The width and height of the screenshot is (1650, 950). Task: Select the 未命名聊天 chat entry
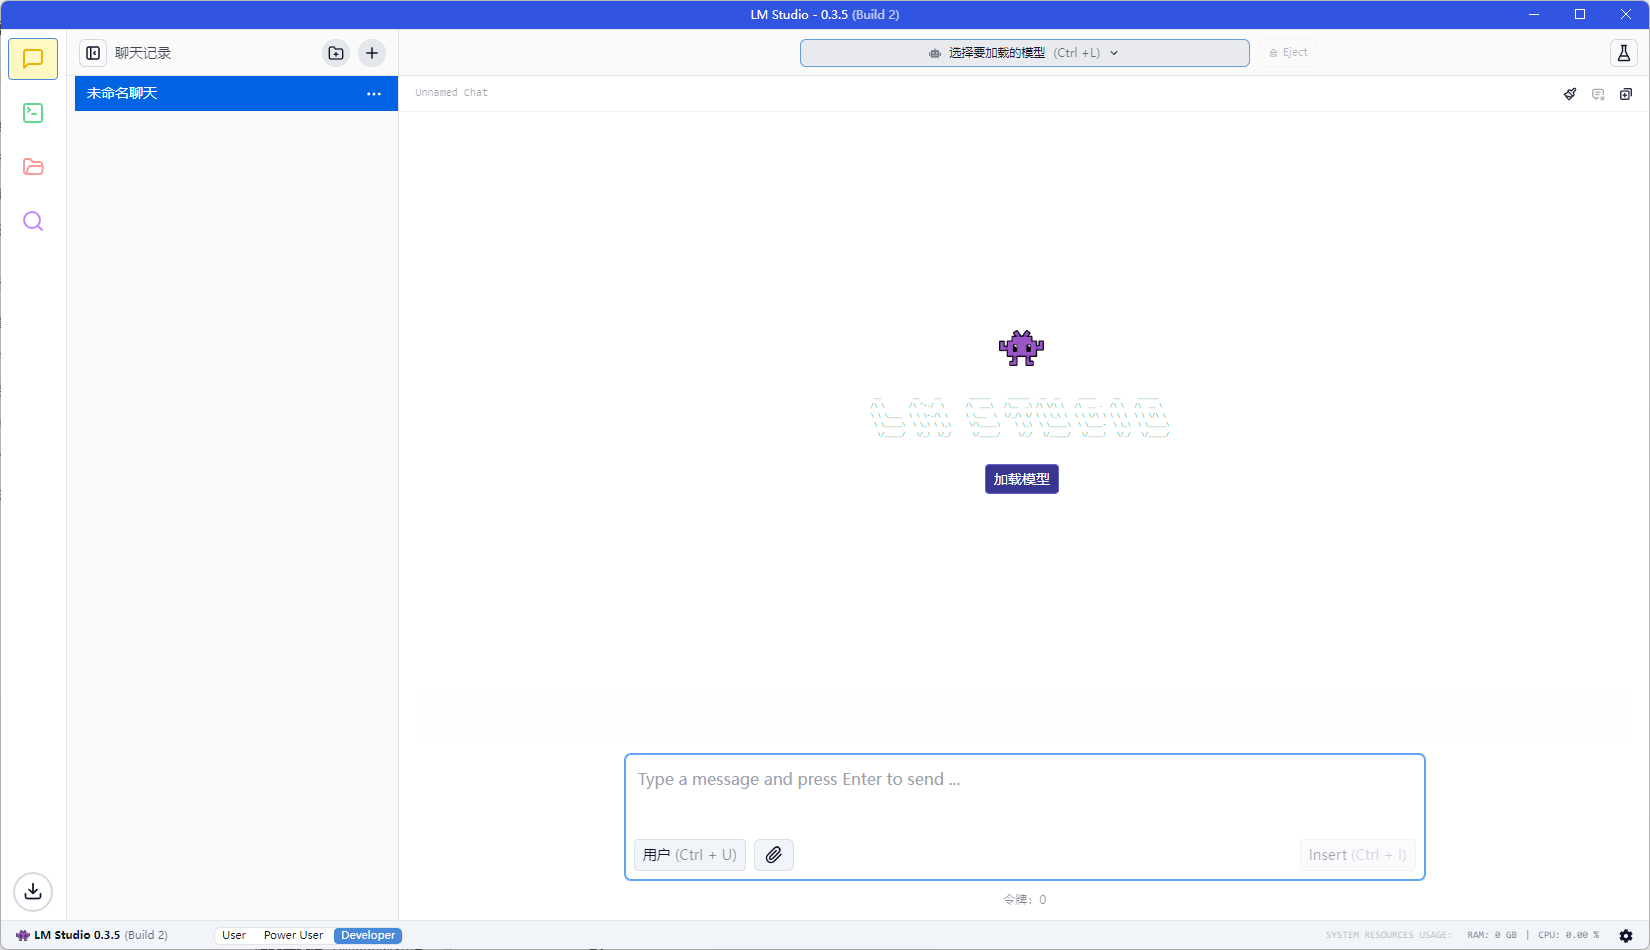click(236, 94)
